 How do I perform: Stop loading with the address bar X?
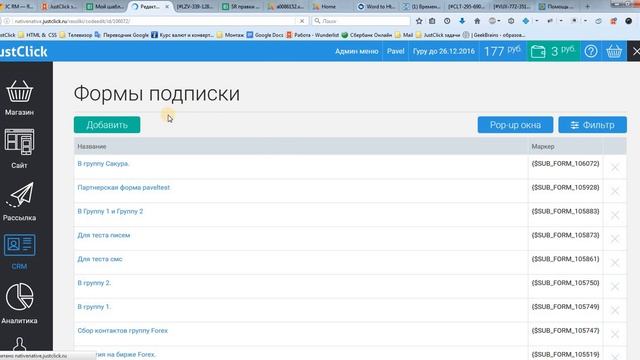[x=302, y=21]
